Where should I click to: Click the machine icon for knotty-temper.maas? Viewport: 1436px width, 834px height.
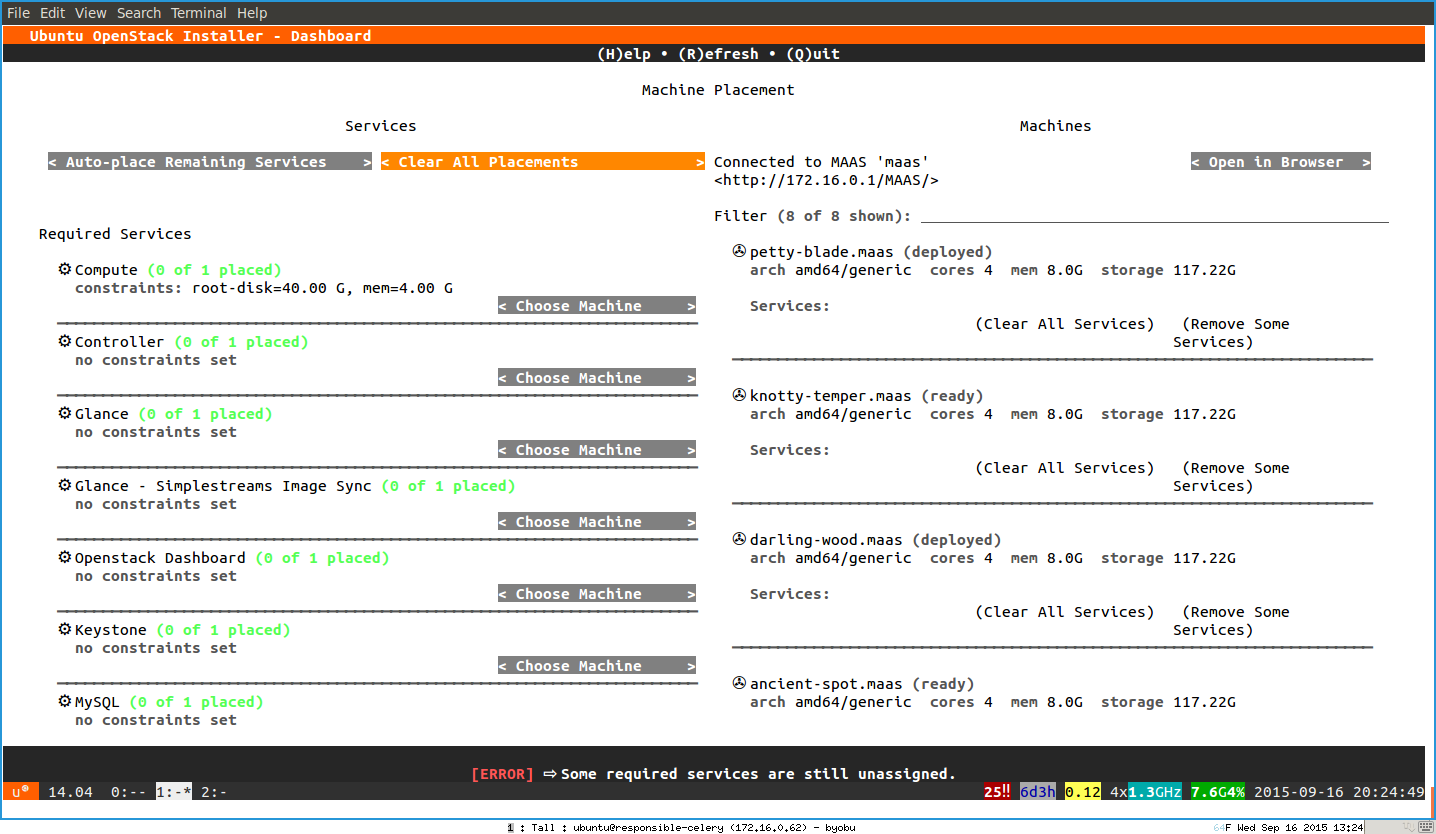coord(739,396)
